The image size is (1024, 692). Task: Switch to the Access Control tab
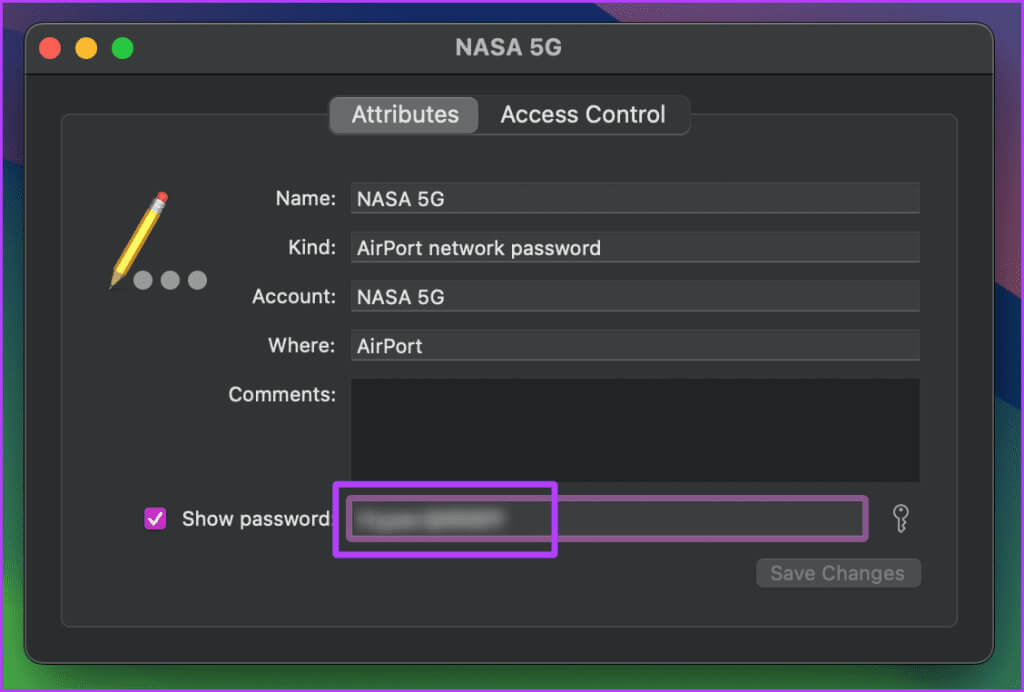pyautogui.click(x=583, y=115)
